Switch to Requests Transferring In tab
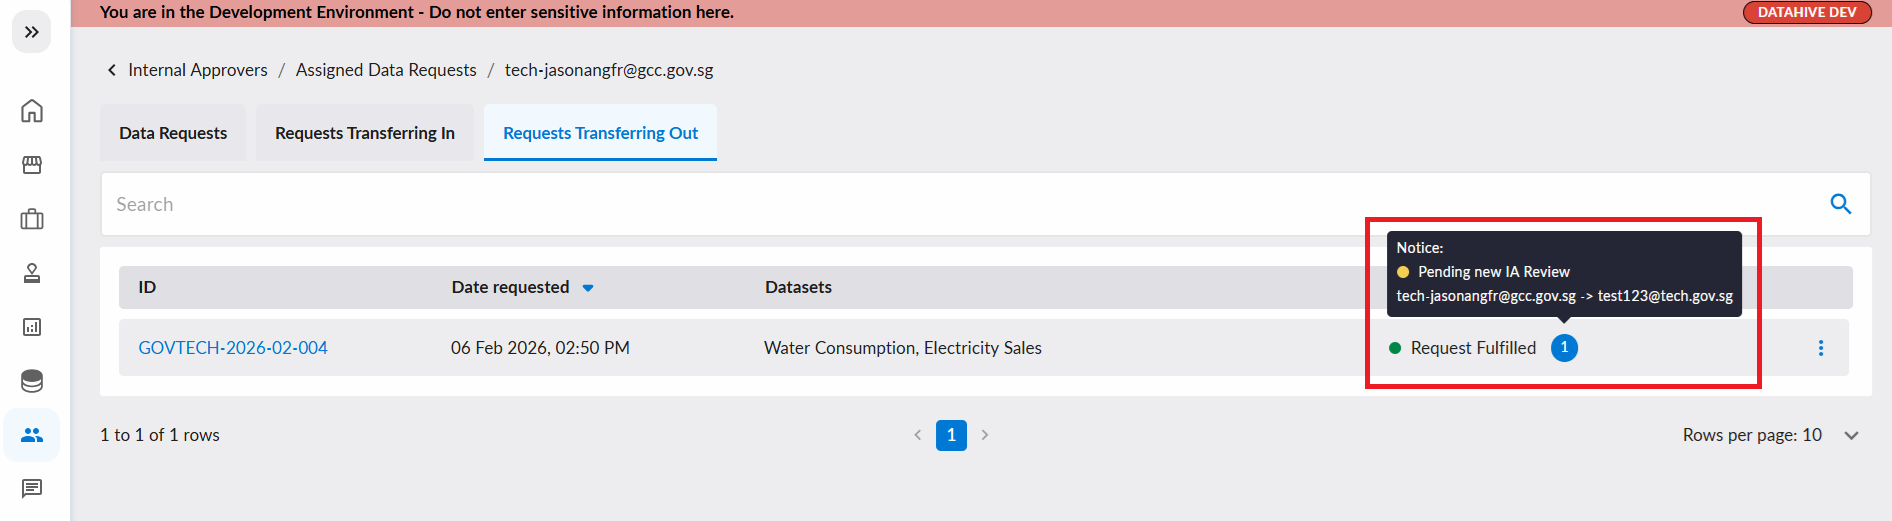This screenshot has width=1892, height=521. 365,133
